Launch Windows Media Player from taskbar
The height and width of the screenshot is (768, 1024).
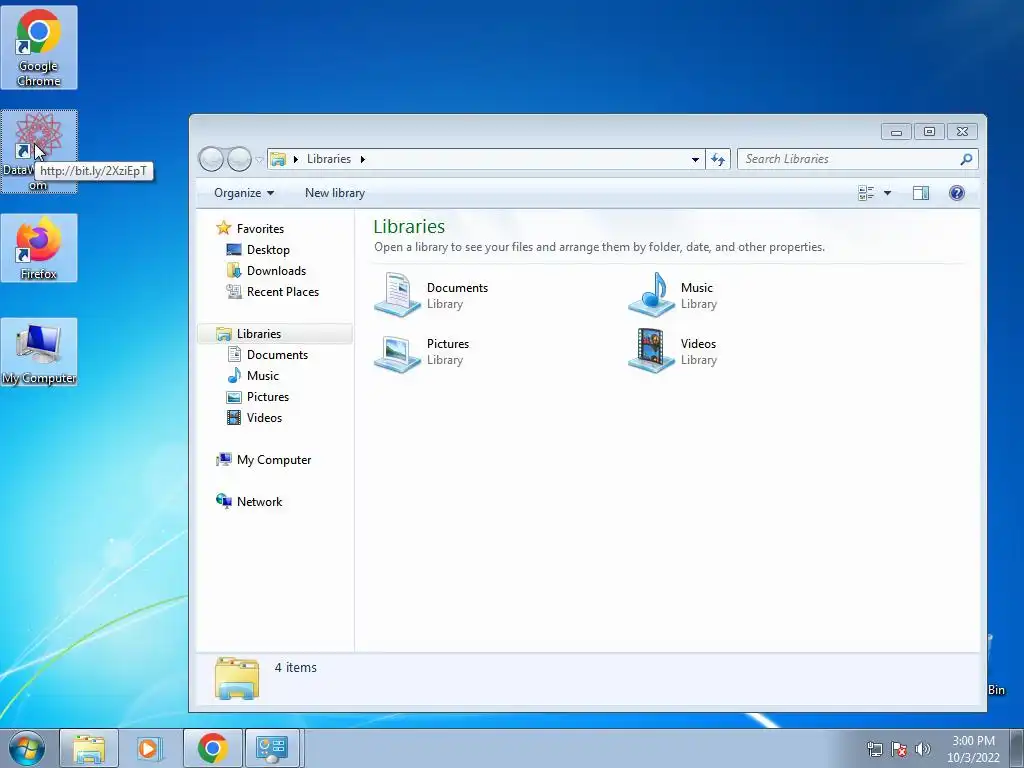pos(148,748)
